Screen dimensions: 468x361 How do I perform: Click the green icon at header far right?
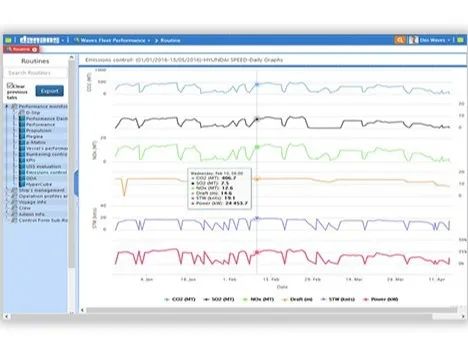pyautogui.click(x=460, y=40)
